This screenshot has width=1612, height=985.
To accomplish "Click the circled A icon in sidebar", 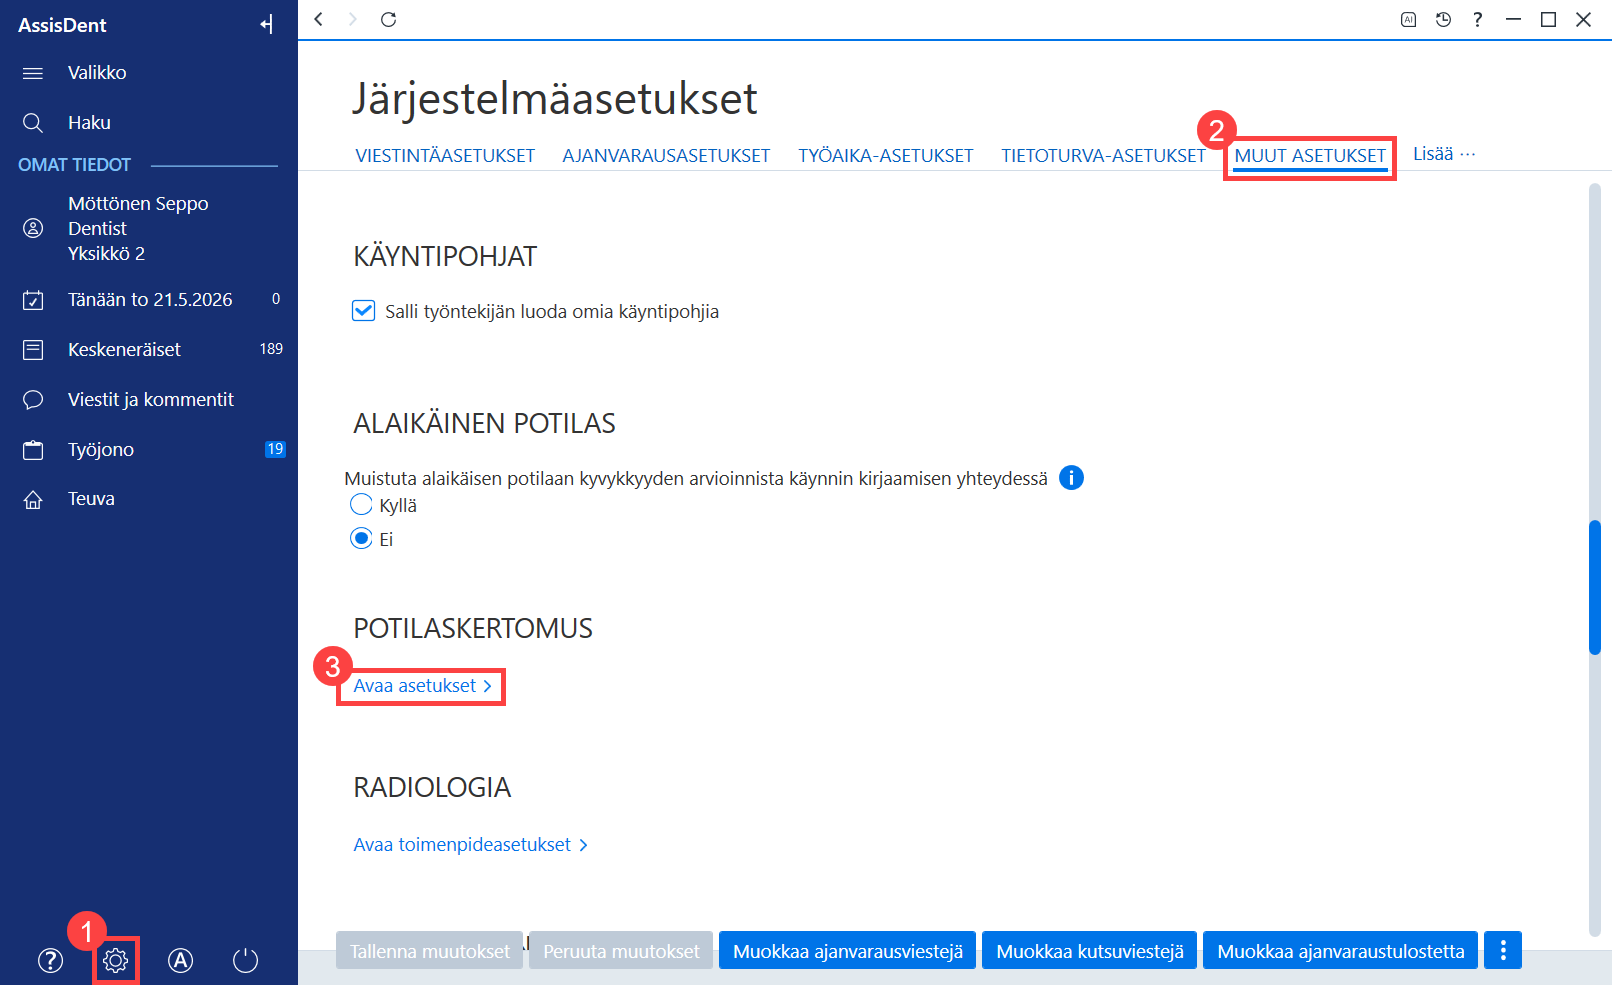I will (x=180, y=961).
